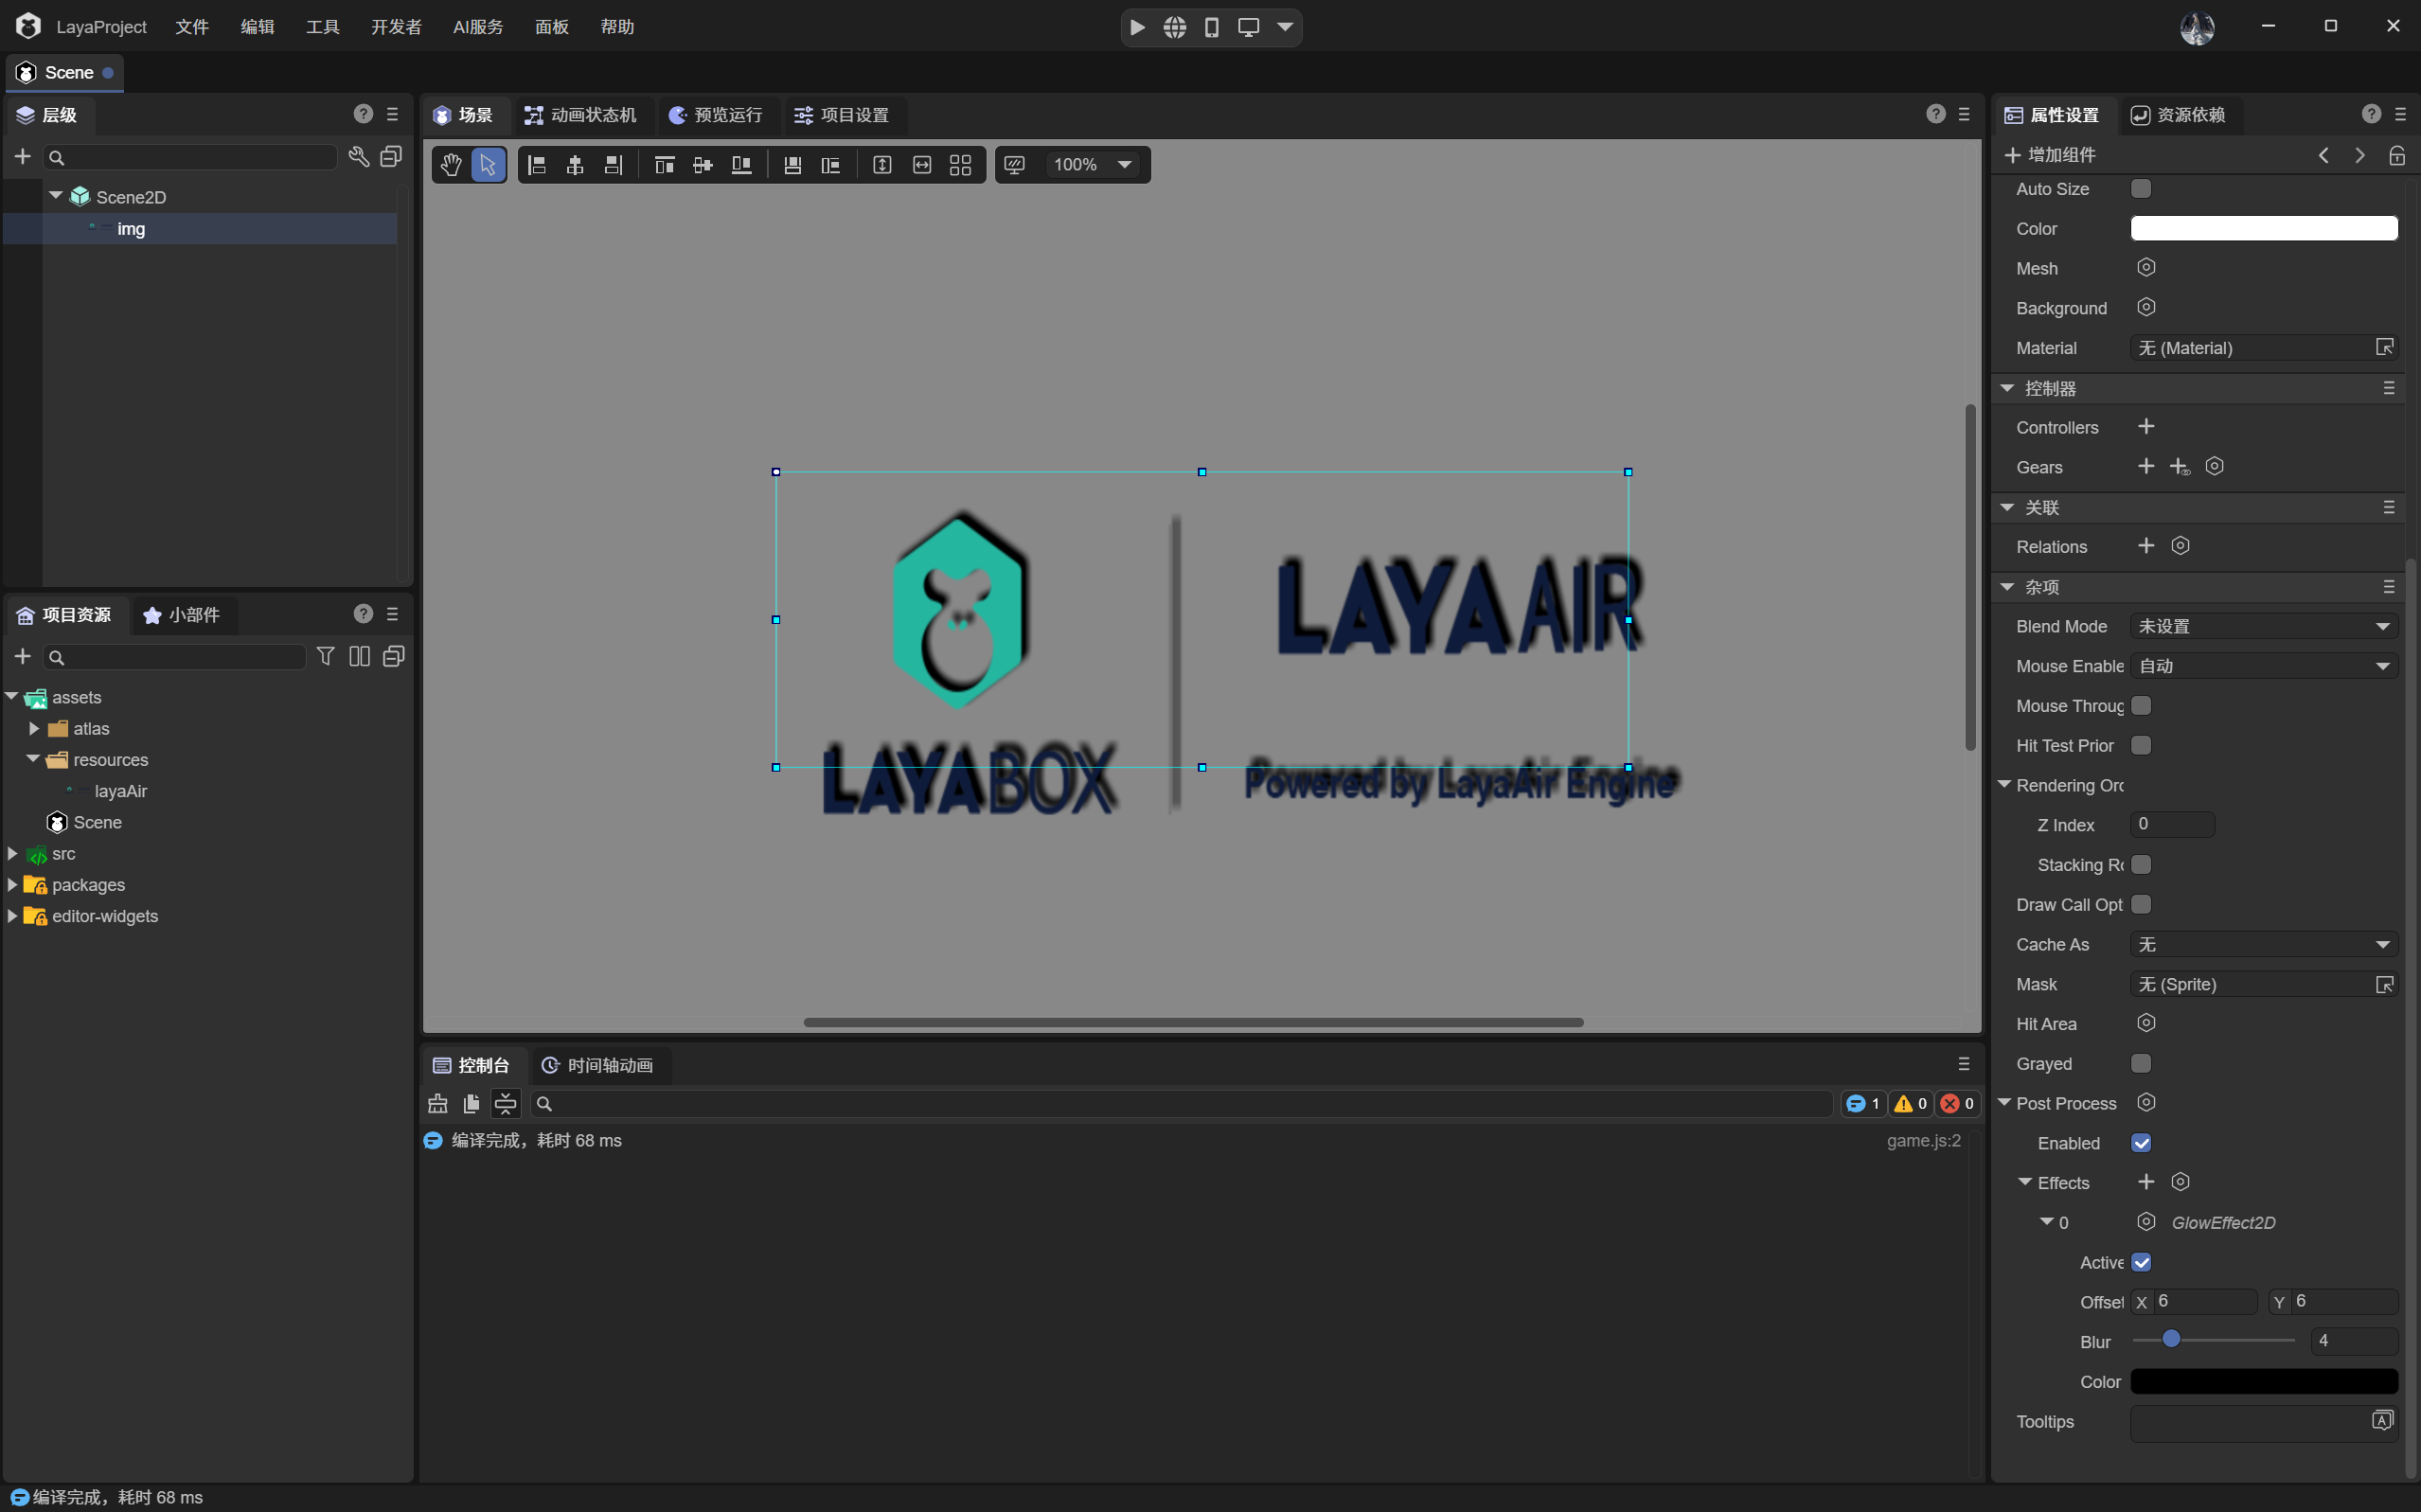Viewport: 2421px width, 1512px height.
Task: Uncheck the GlowEffect2D Active checkbox
Action: [2141, 1262]
